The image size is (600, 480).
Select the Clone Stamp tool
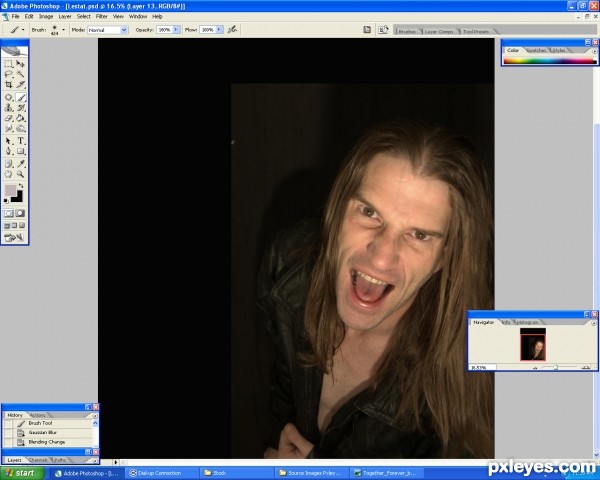click(8, 108)
